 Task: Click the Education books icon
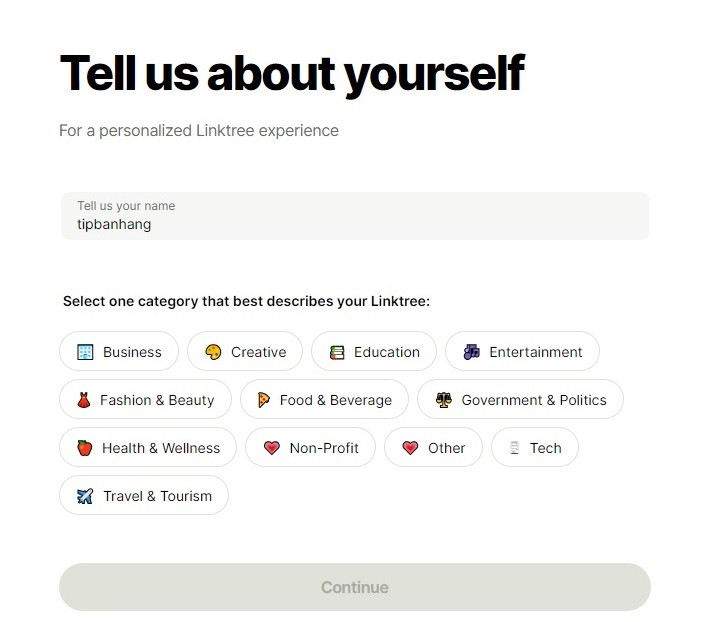coord(337,352)
